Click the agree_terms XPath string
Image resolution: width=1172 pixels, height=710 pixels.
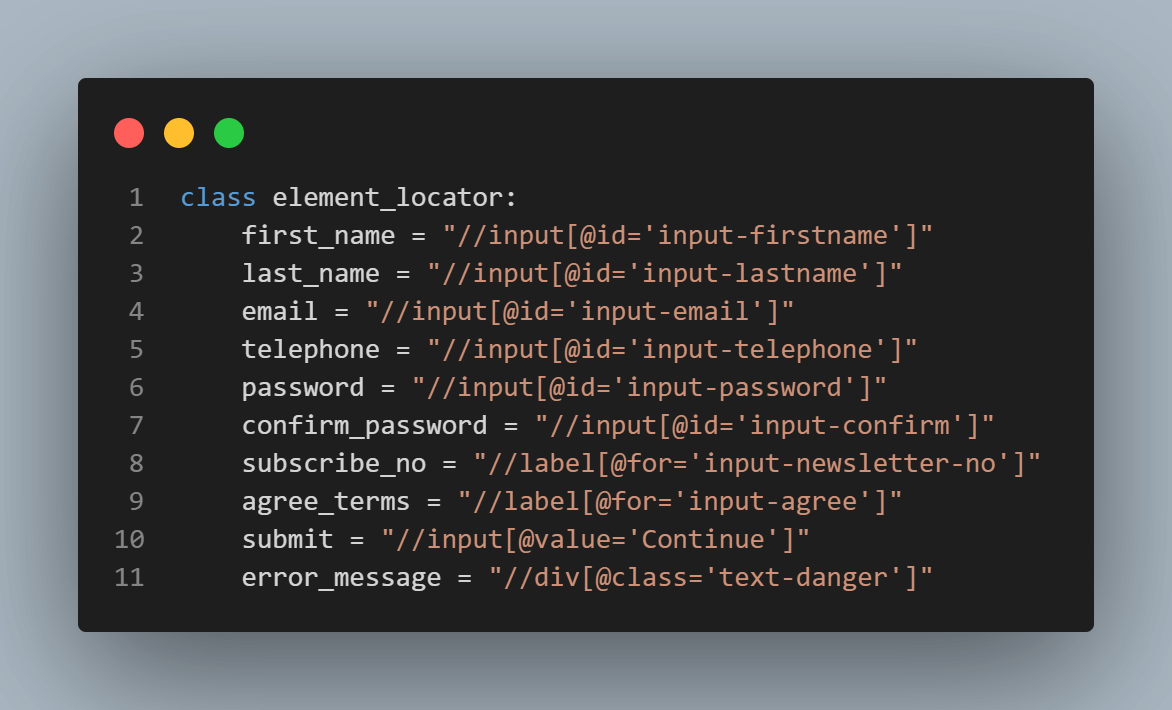tap(679, 502)
